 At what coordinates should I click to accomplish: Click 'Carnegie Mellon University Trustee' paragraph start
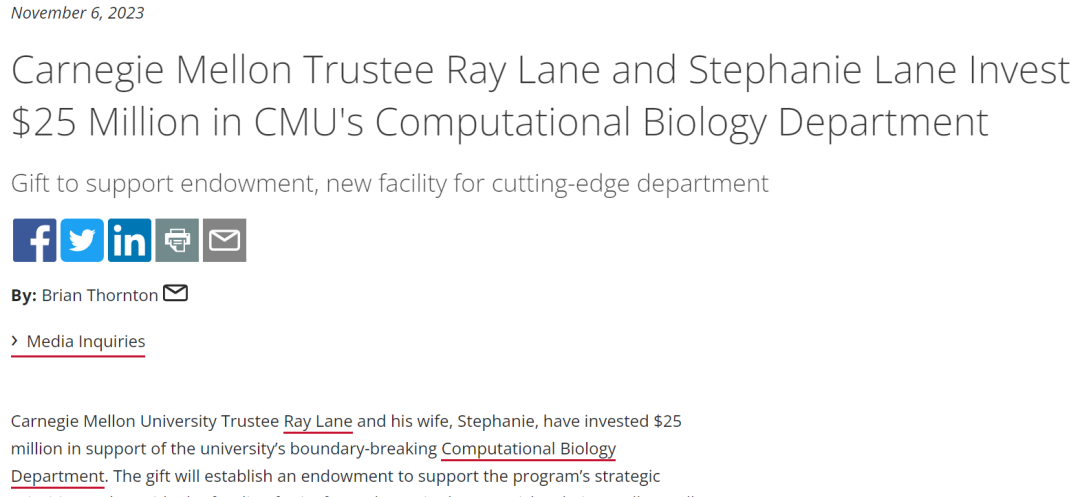click(145, 421)
